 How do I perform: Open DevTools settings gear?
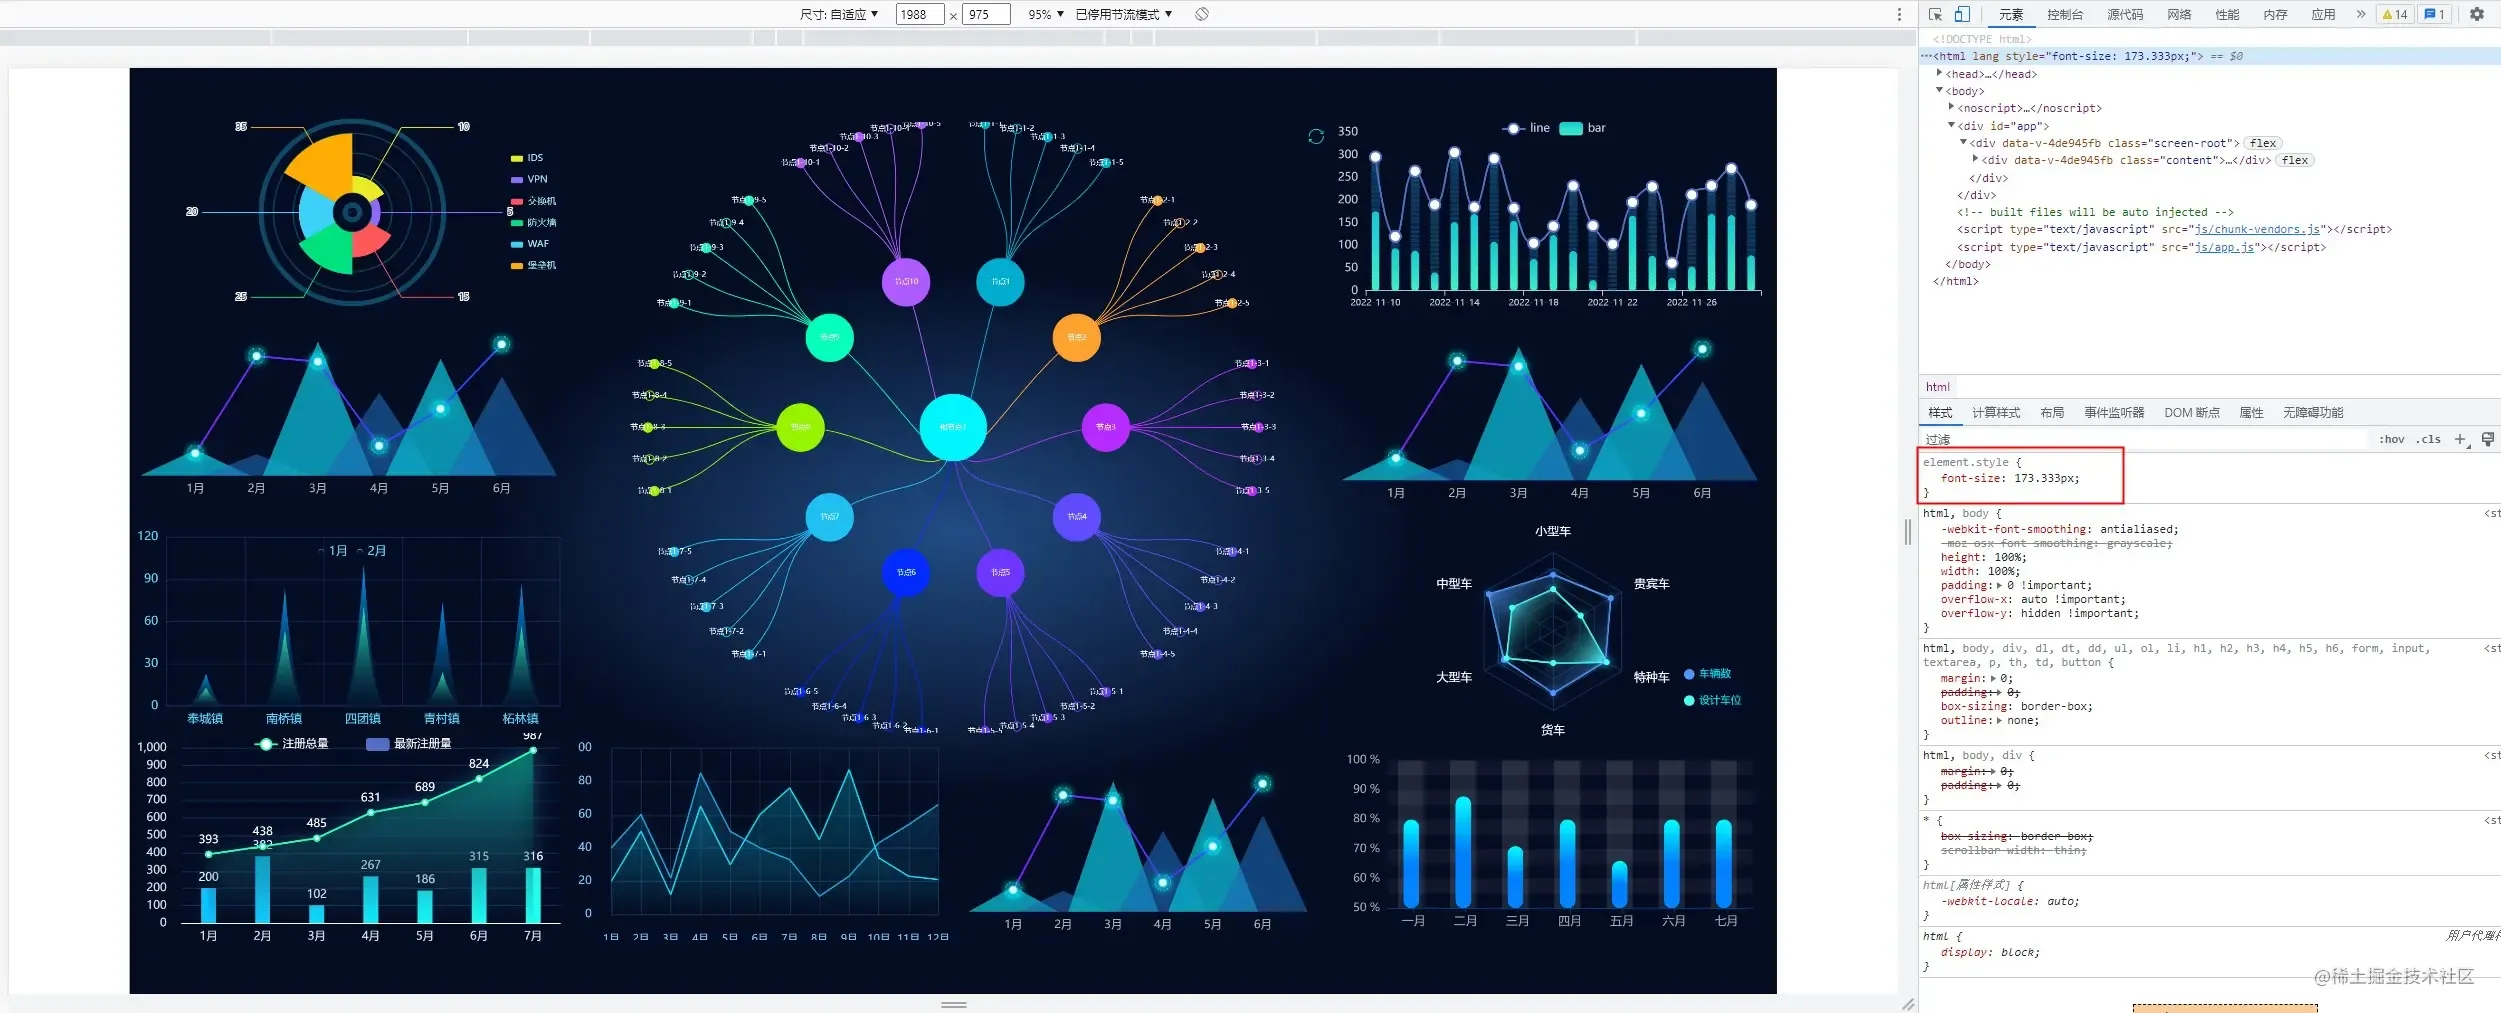[2476, 14]
